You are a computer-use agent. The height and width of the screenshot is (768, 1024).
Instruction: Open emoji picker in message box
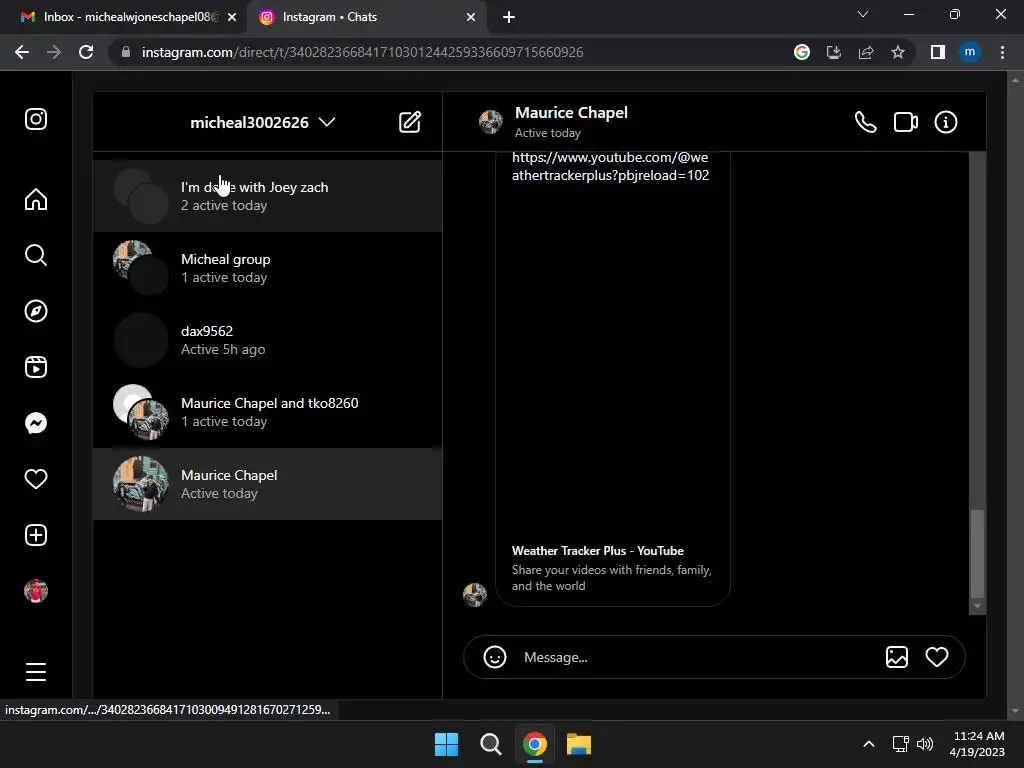point(494,657)
